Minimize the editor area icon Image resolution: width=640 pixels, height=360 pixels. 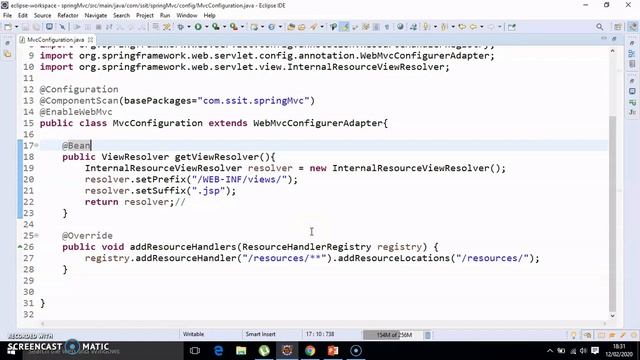[x=604, y=38]
